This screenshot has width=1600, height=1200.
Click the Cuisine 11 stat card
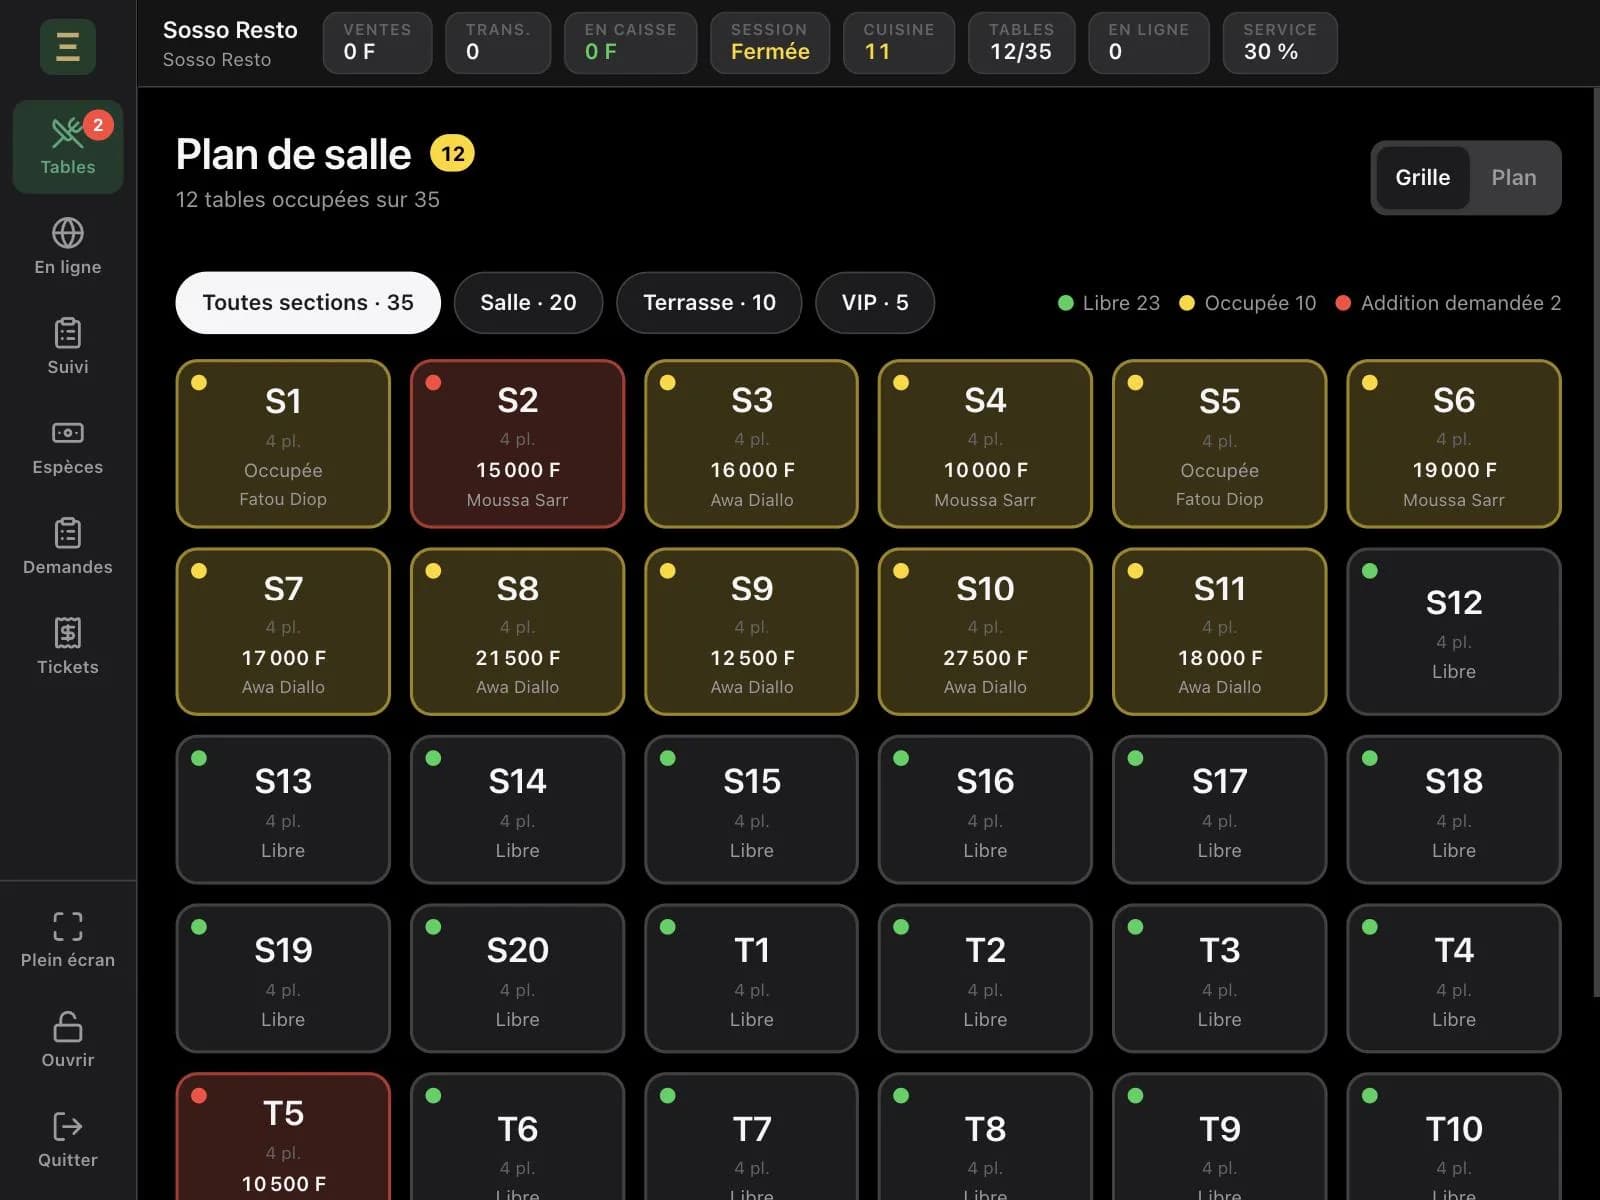pyautogui.click(x=899, y=43)
